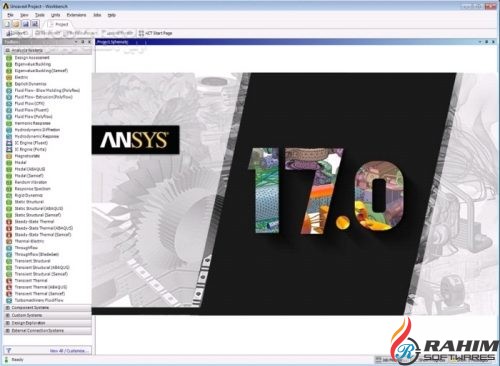Expand the Design Exploration group
The image size is (500, 366).
click(x=7, y=323)
